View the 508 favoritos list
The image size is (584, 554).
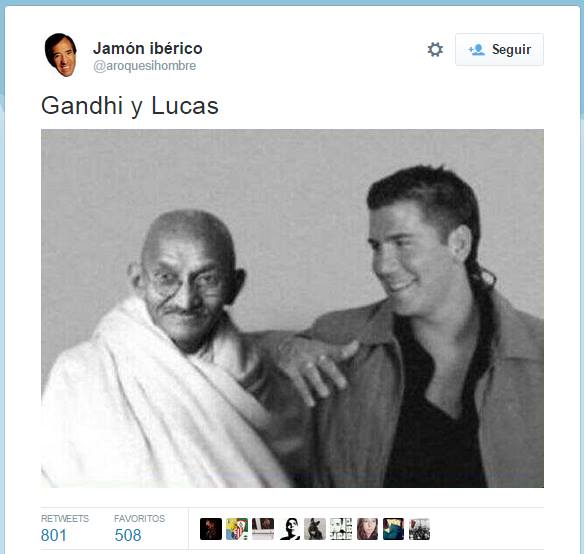tap(128, 535)
